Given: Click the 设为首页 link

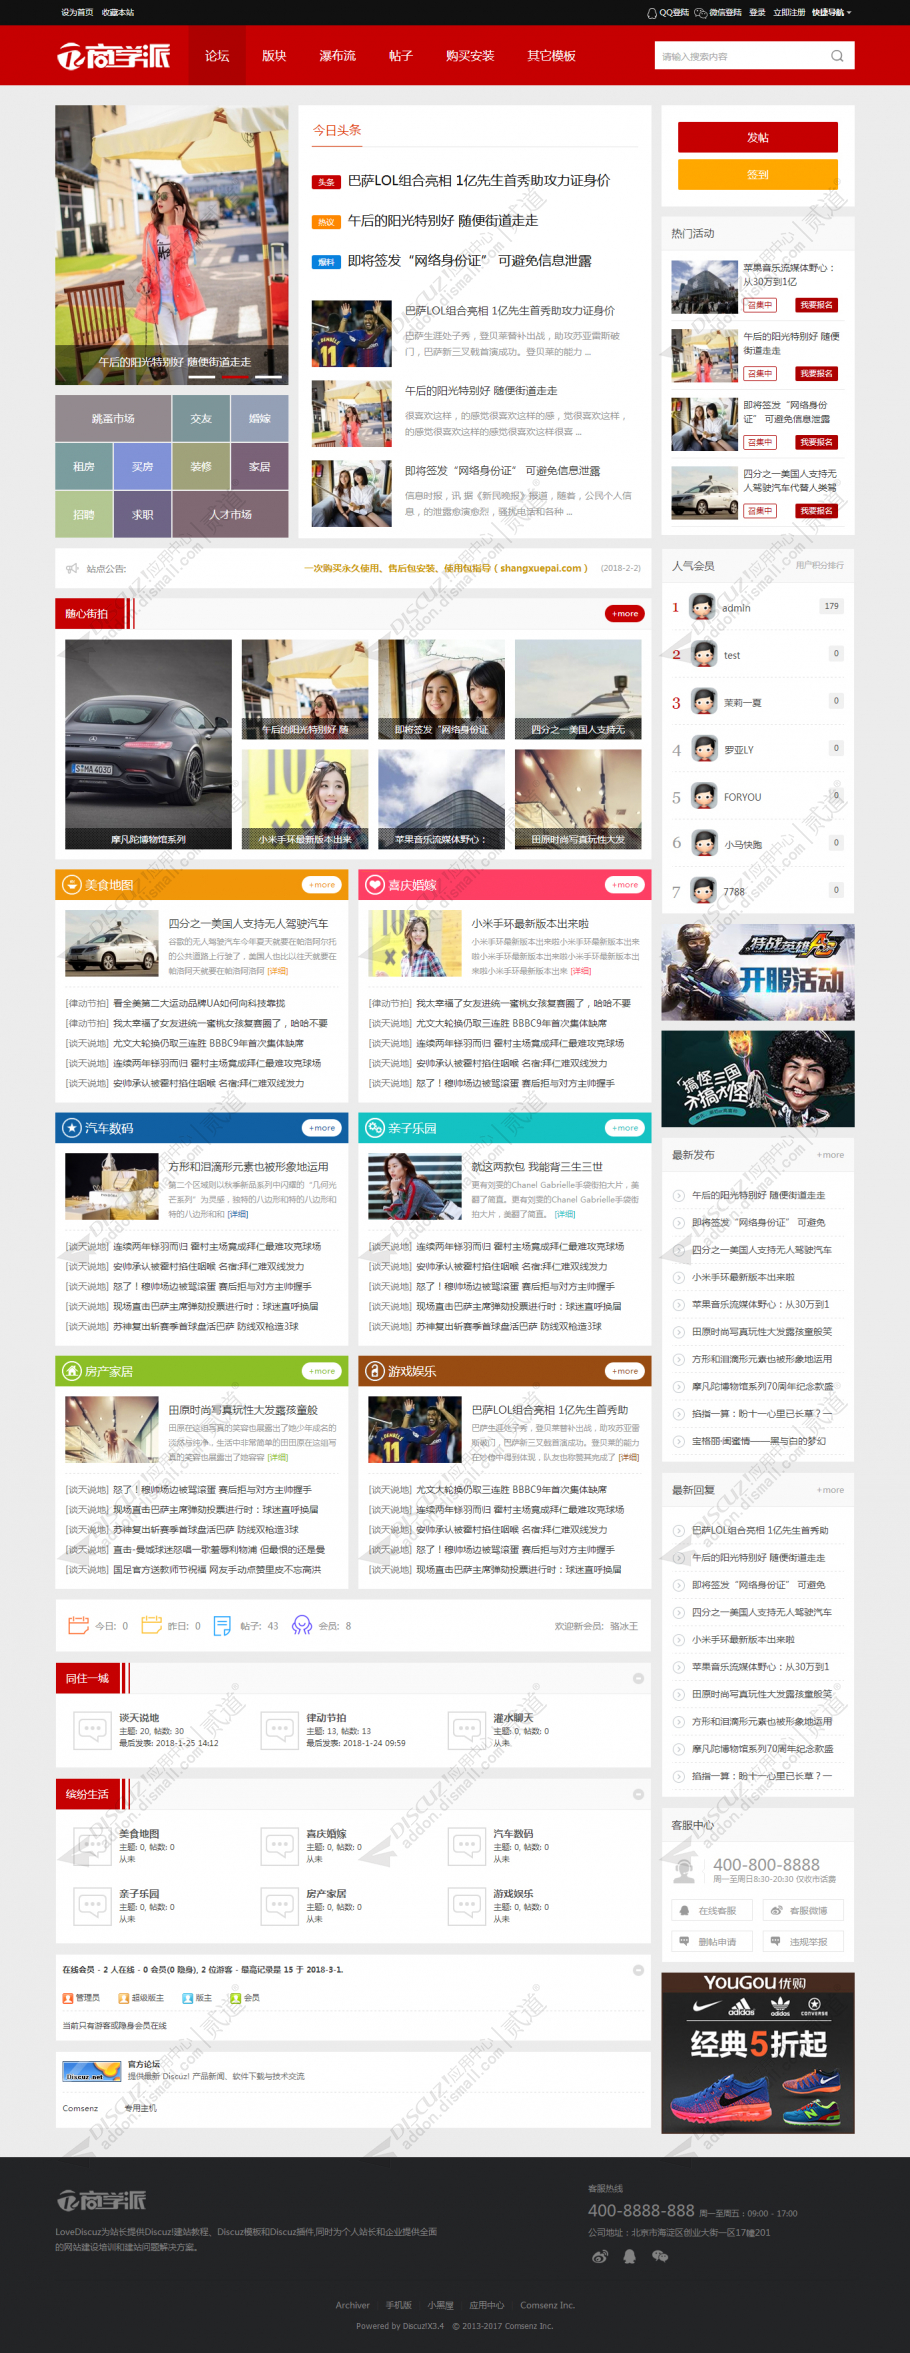Looking at the screenshot, I should pos(77,13).
